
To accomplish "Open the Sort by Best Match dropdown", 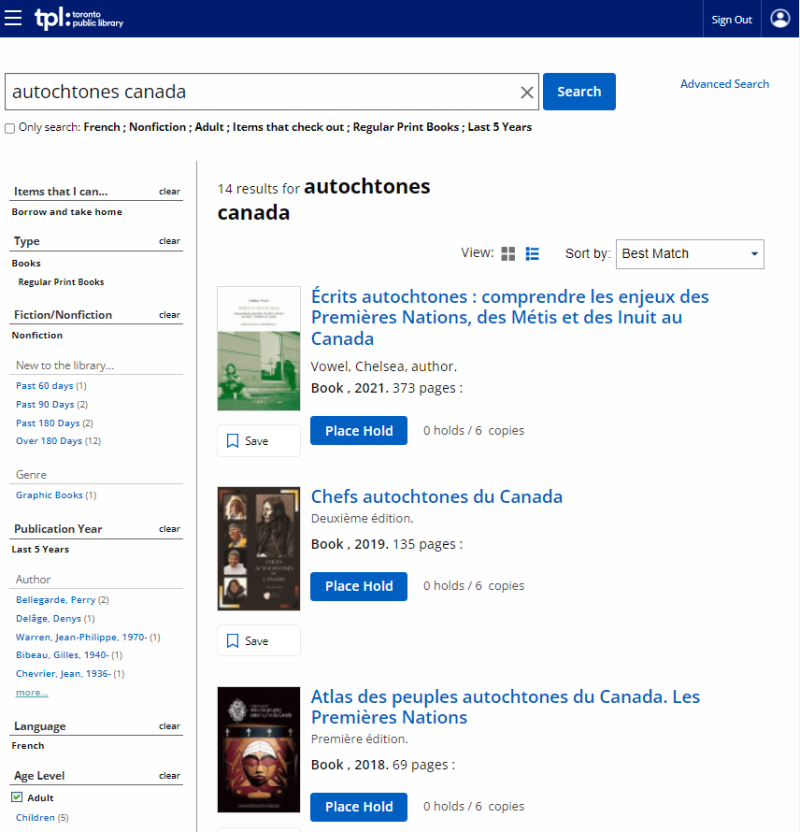I will click(x=690, y=254).
